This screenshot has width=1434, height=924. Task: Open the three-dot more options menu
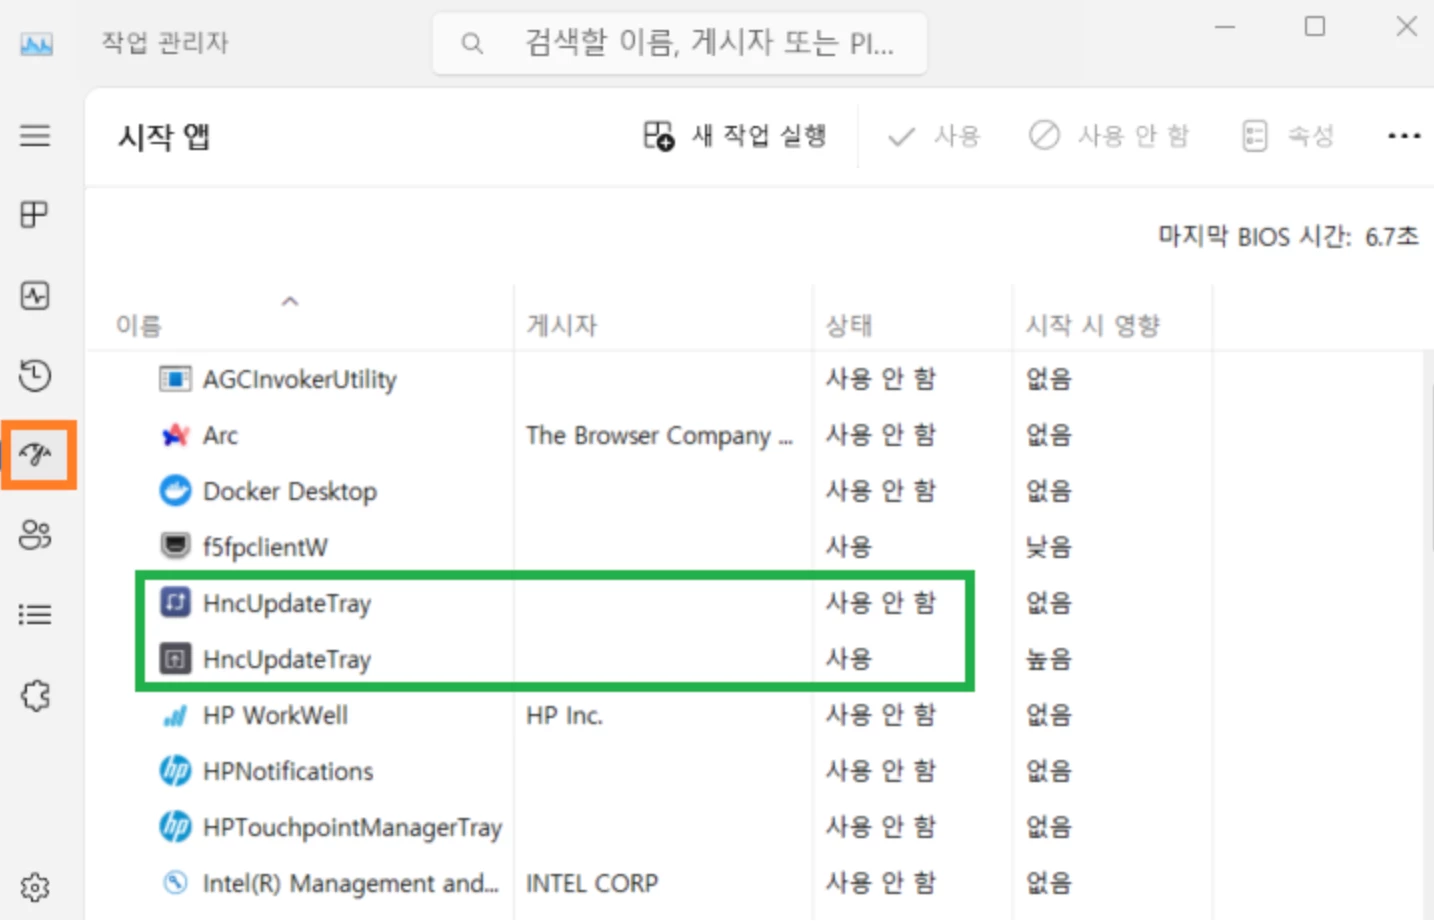coord(1404,136)
